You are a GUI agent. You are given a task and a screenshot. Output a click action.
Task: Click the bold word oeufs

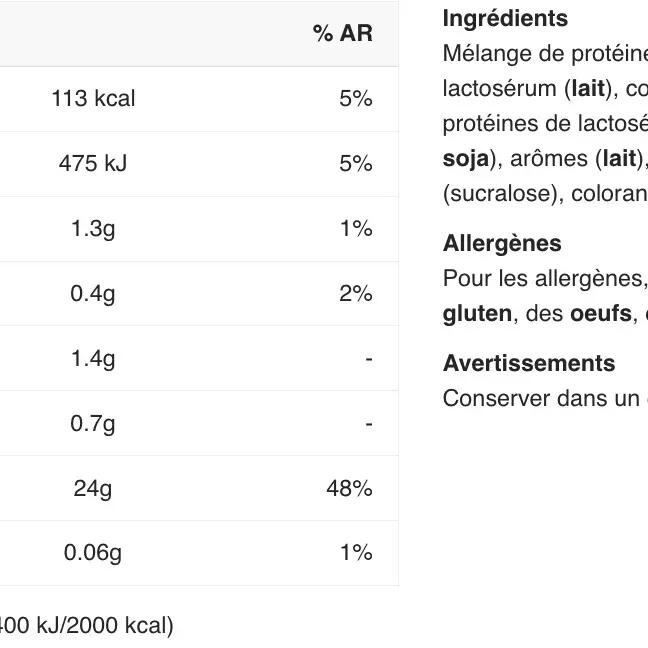tap(600, 314)
